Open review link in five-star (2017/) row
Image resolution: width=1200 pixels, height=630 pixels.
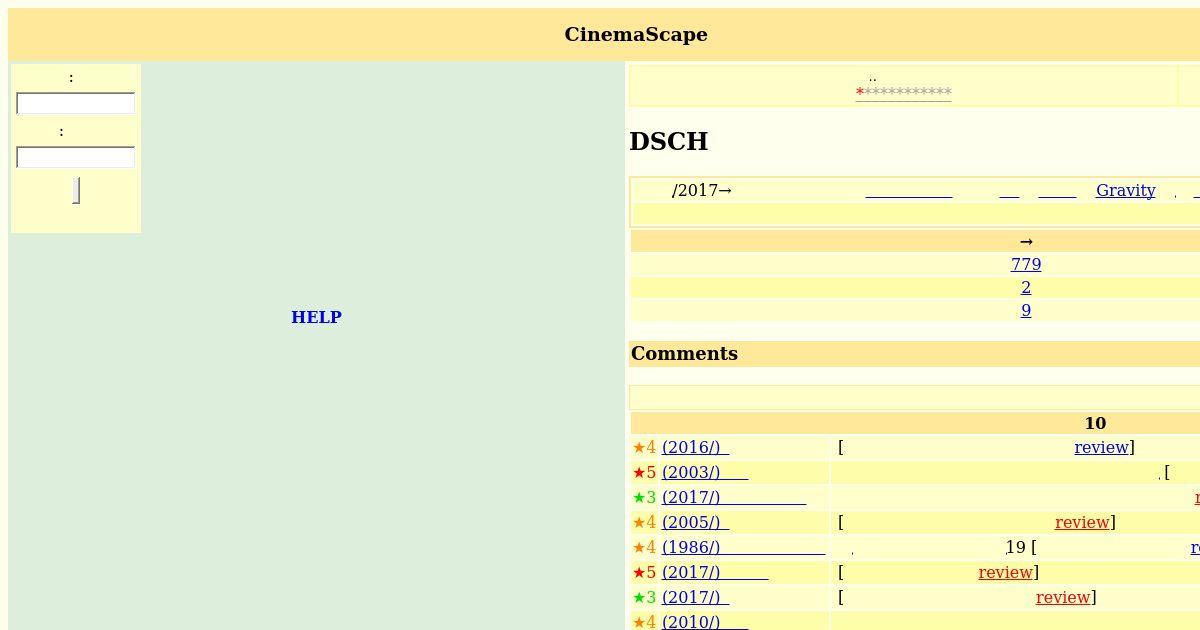[x=1005, y=572]
